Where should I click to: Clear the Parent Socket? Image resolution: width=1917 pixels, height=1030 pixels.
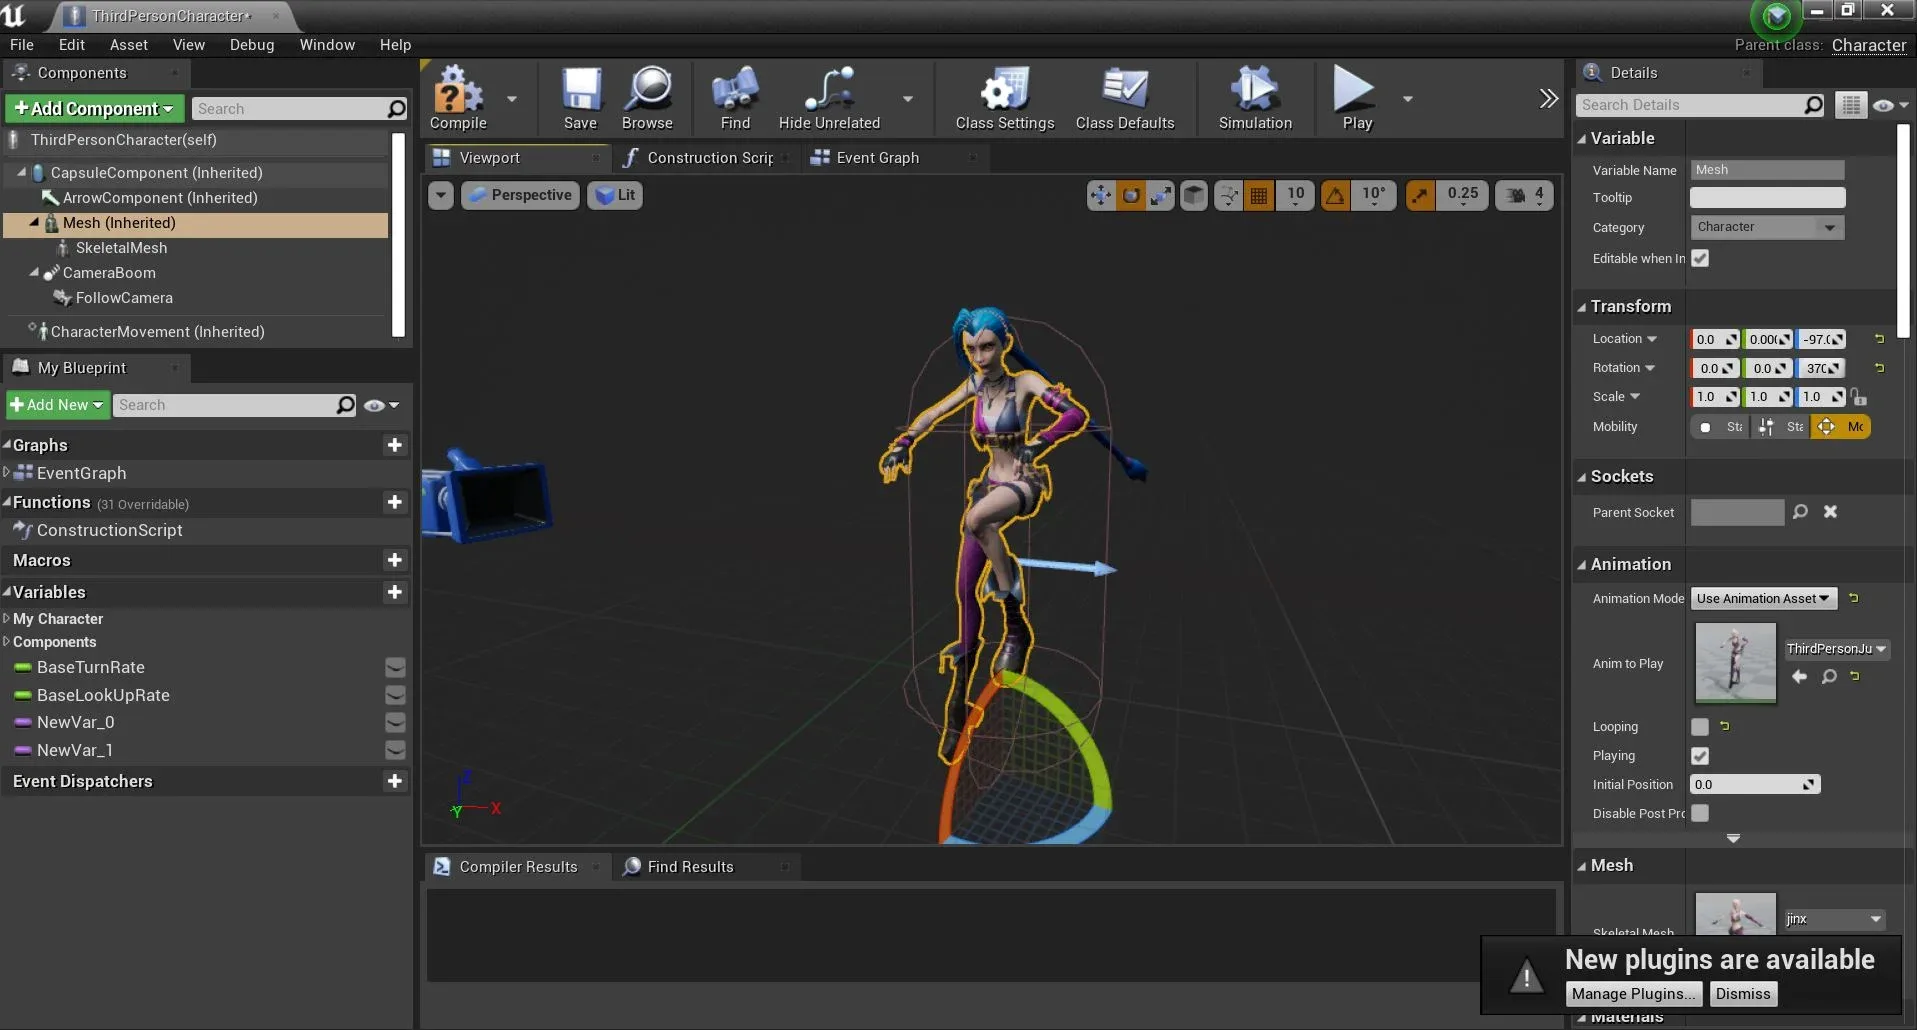pyautogui.click(x=1830, y=512)
